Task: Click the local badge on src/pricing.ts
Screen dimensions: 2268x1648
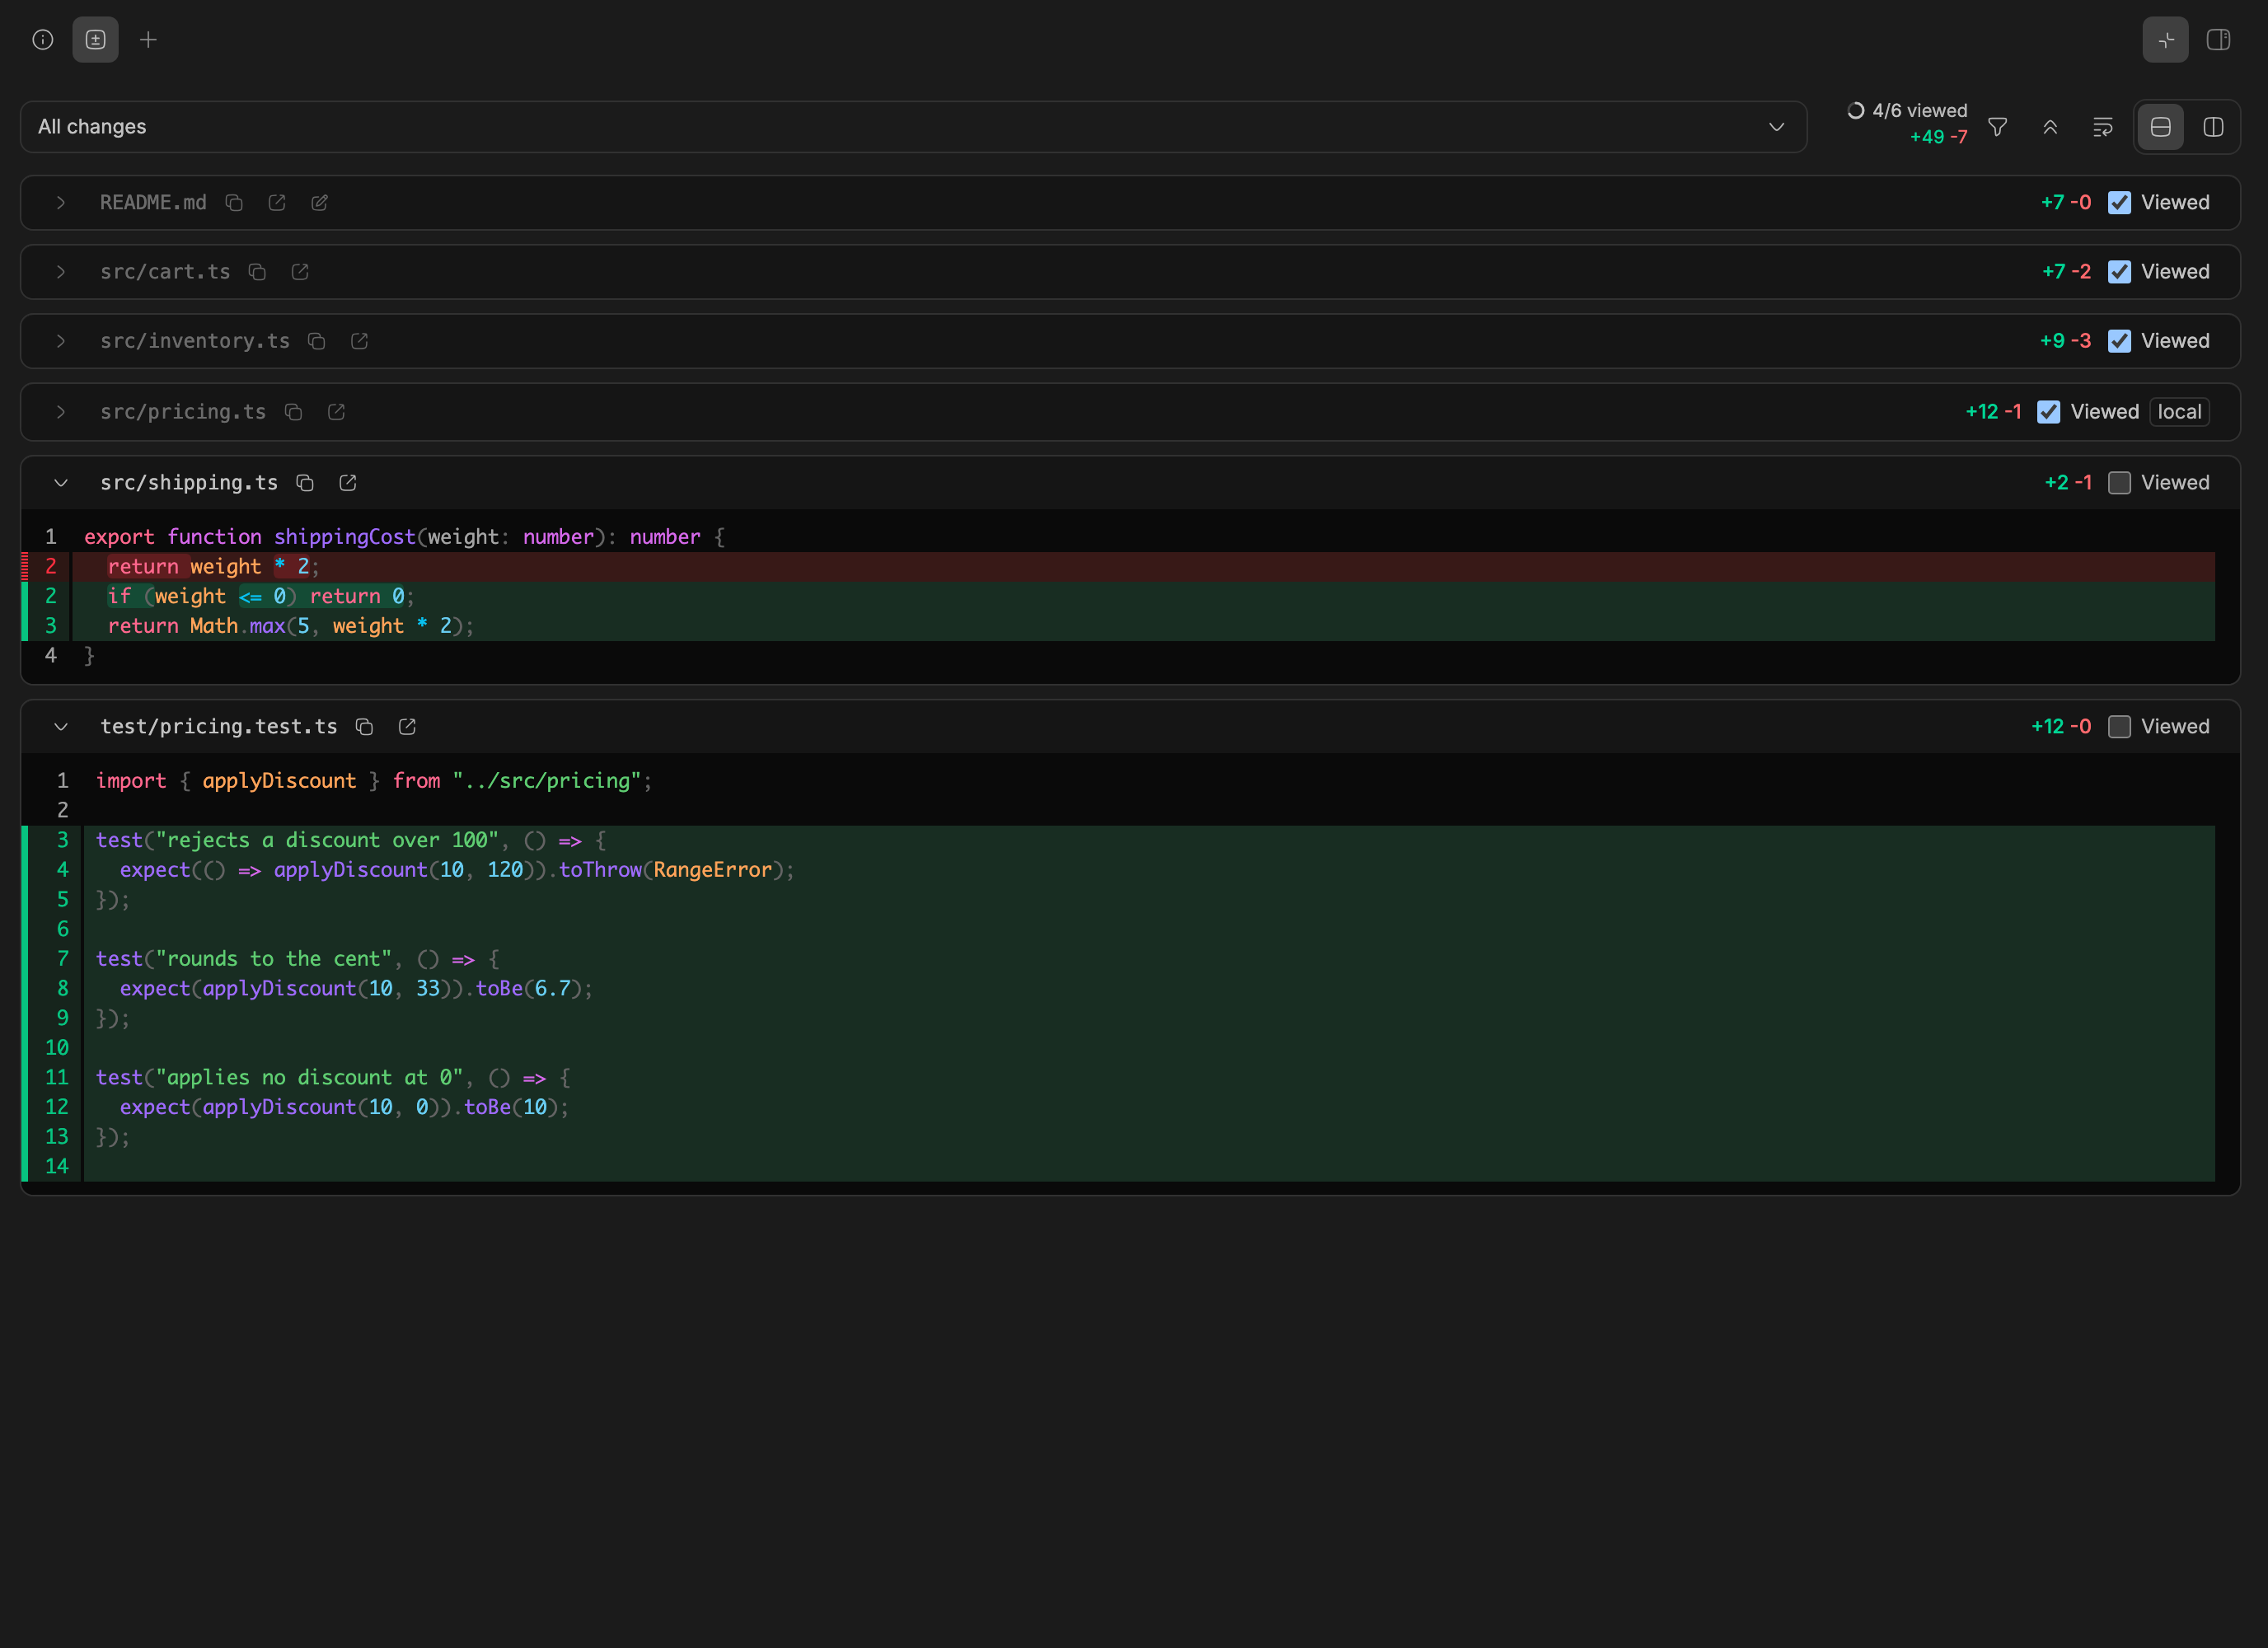Action: coord(2179,412)
